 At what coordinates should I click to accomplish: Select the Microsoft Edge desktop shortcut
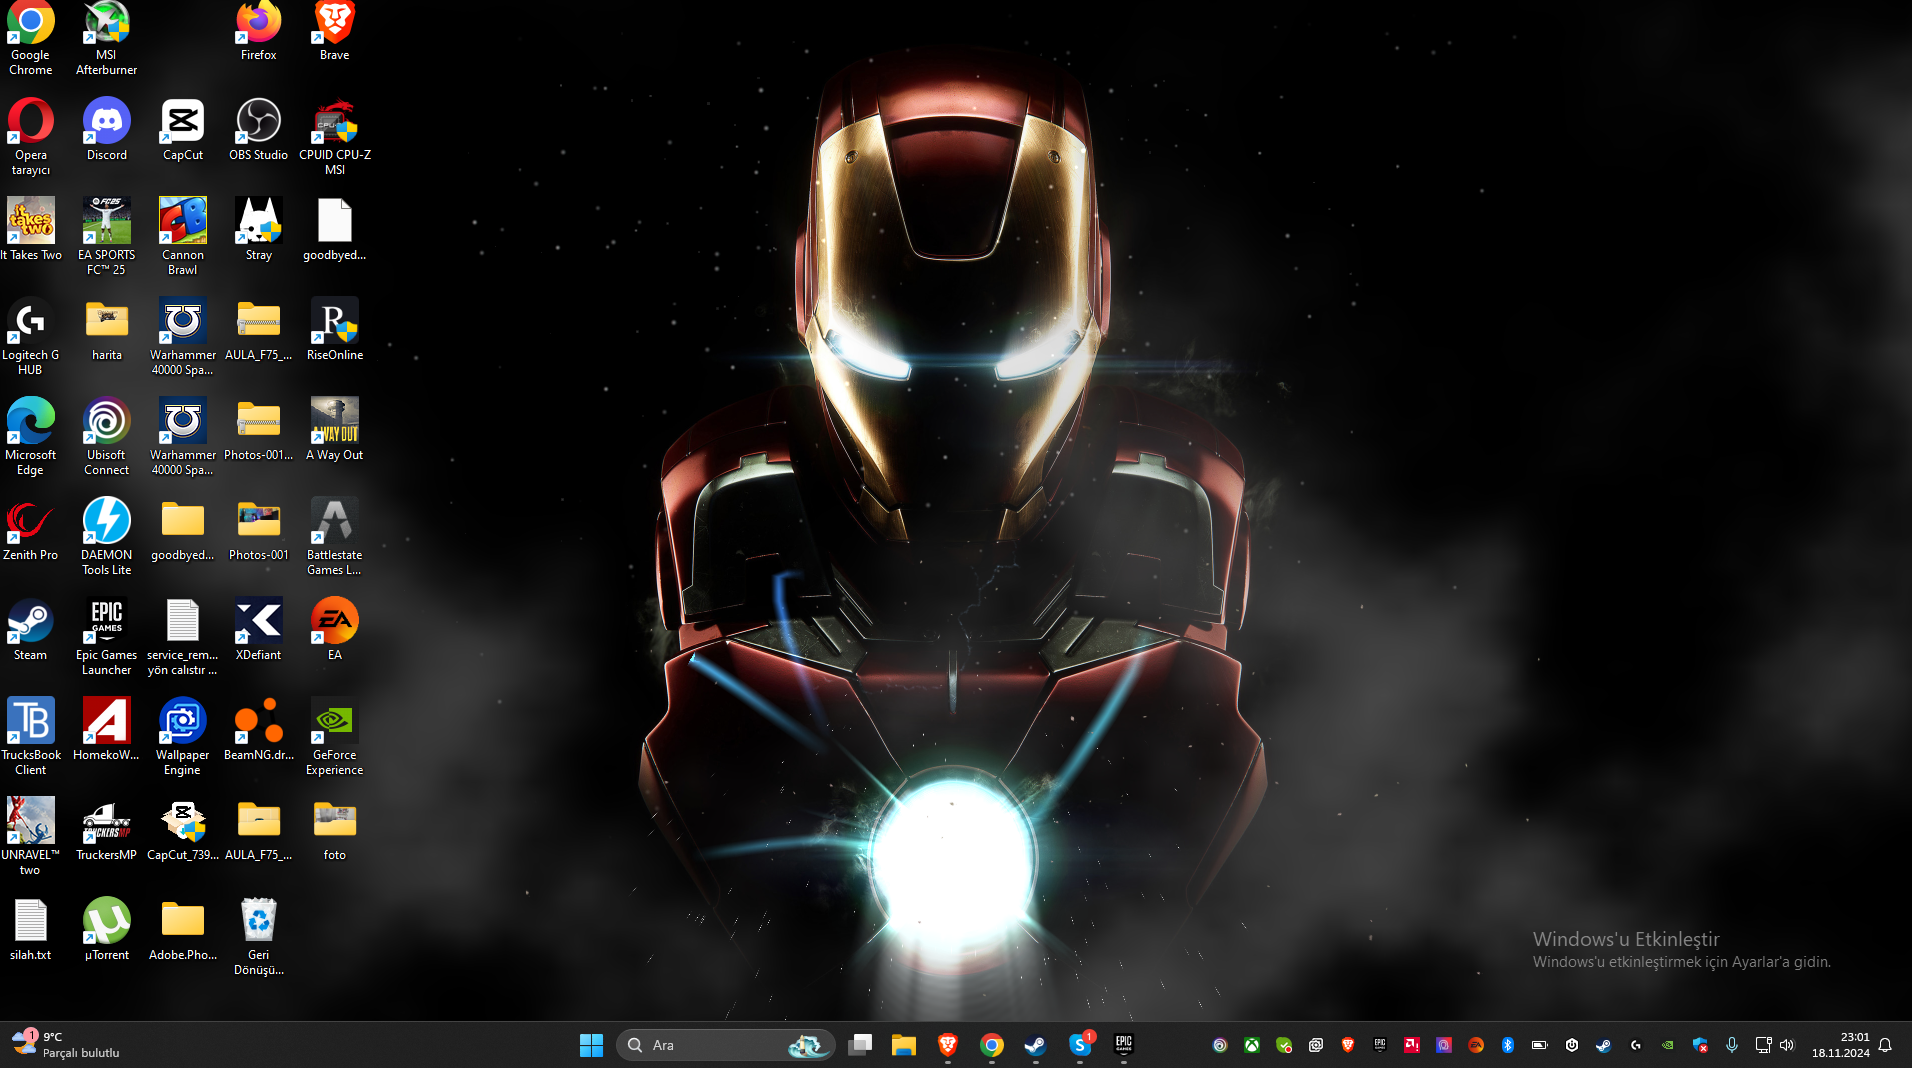31,437
